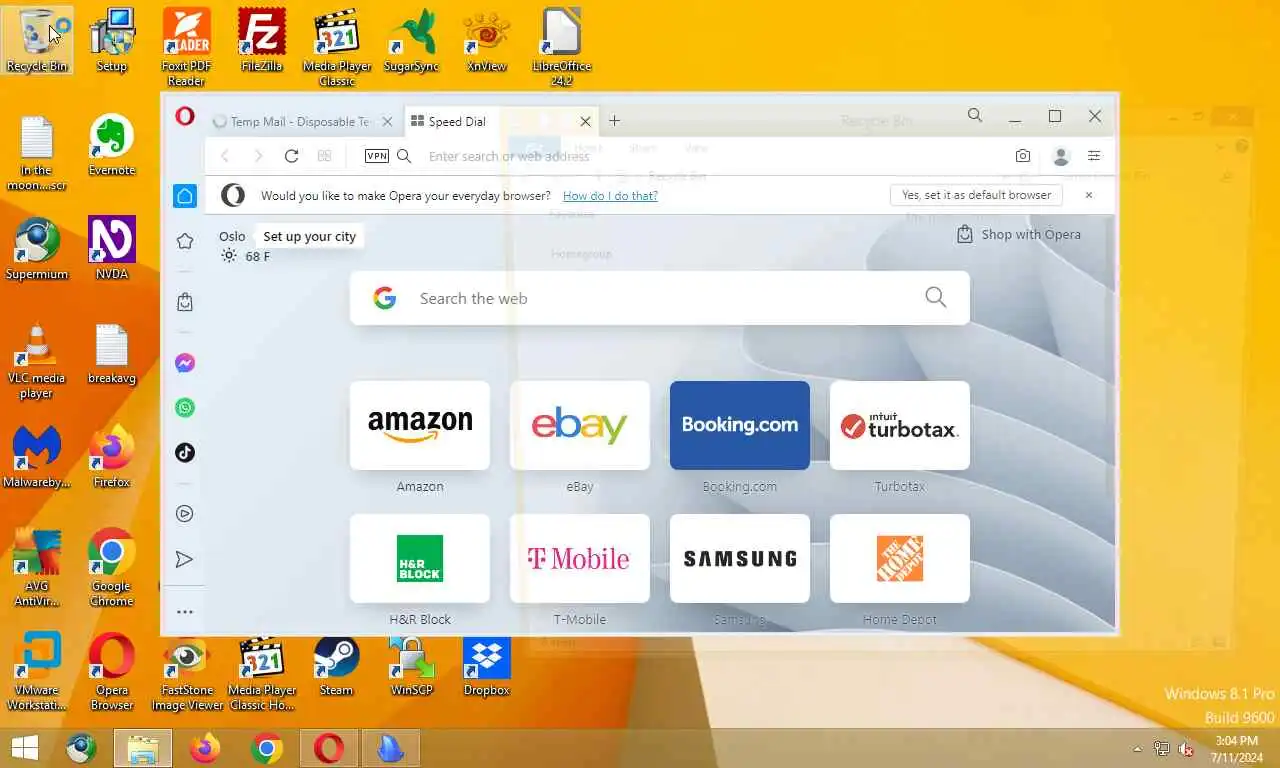Open the Start Page tiles grid icon

point(324,156)
